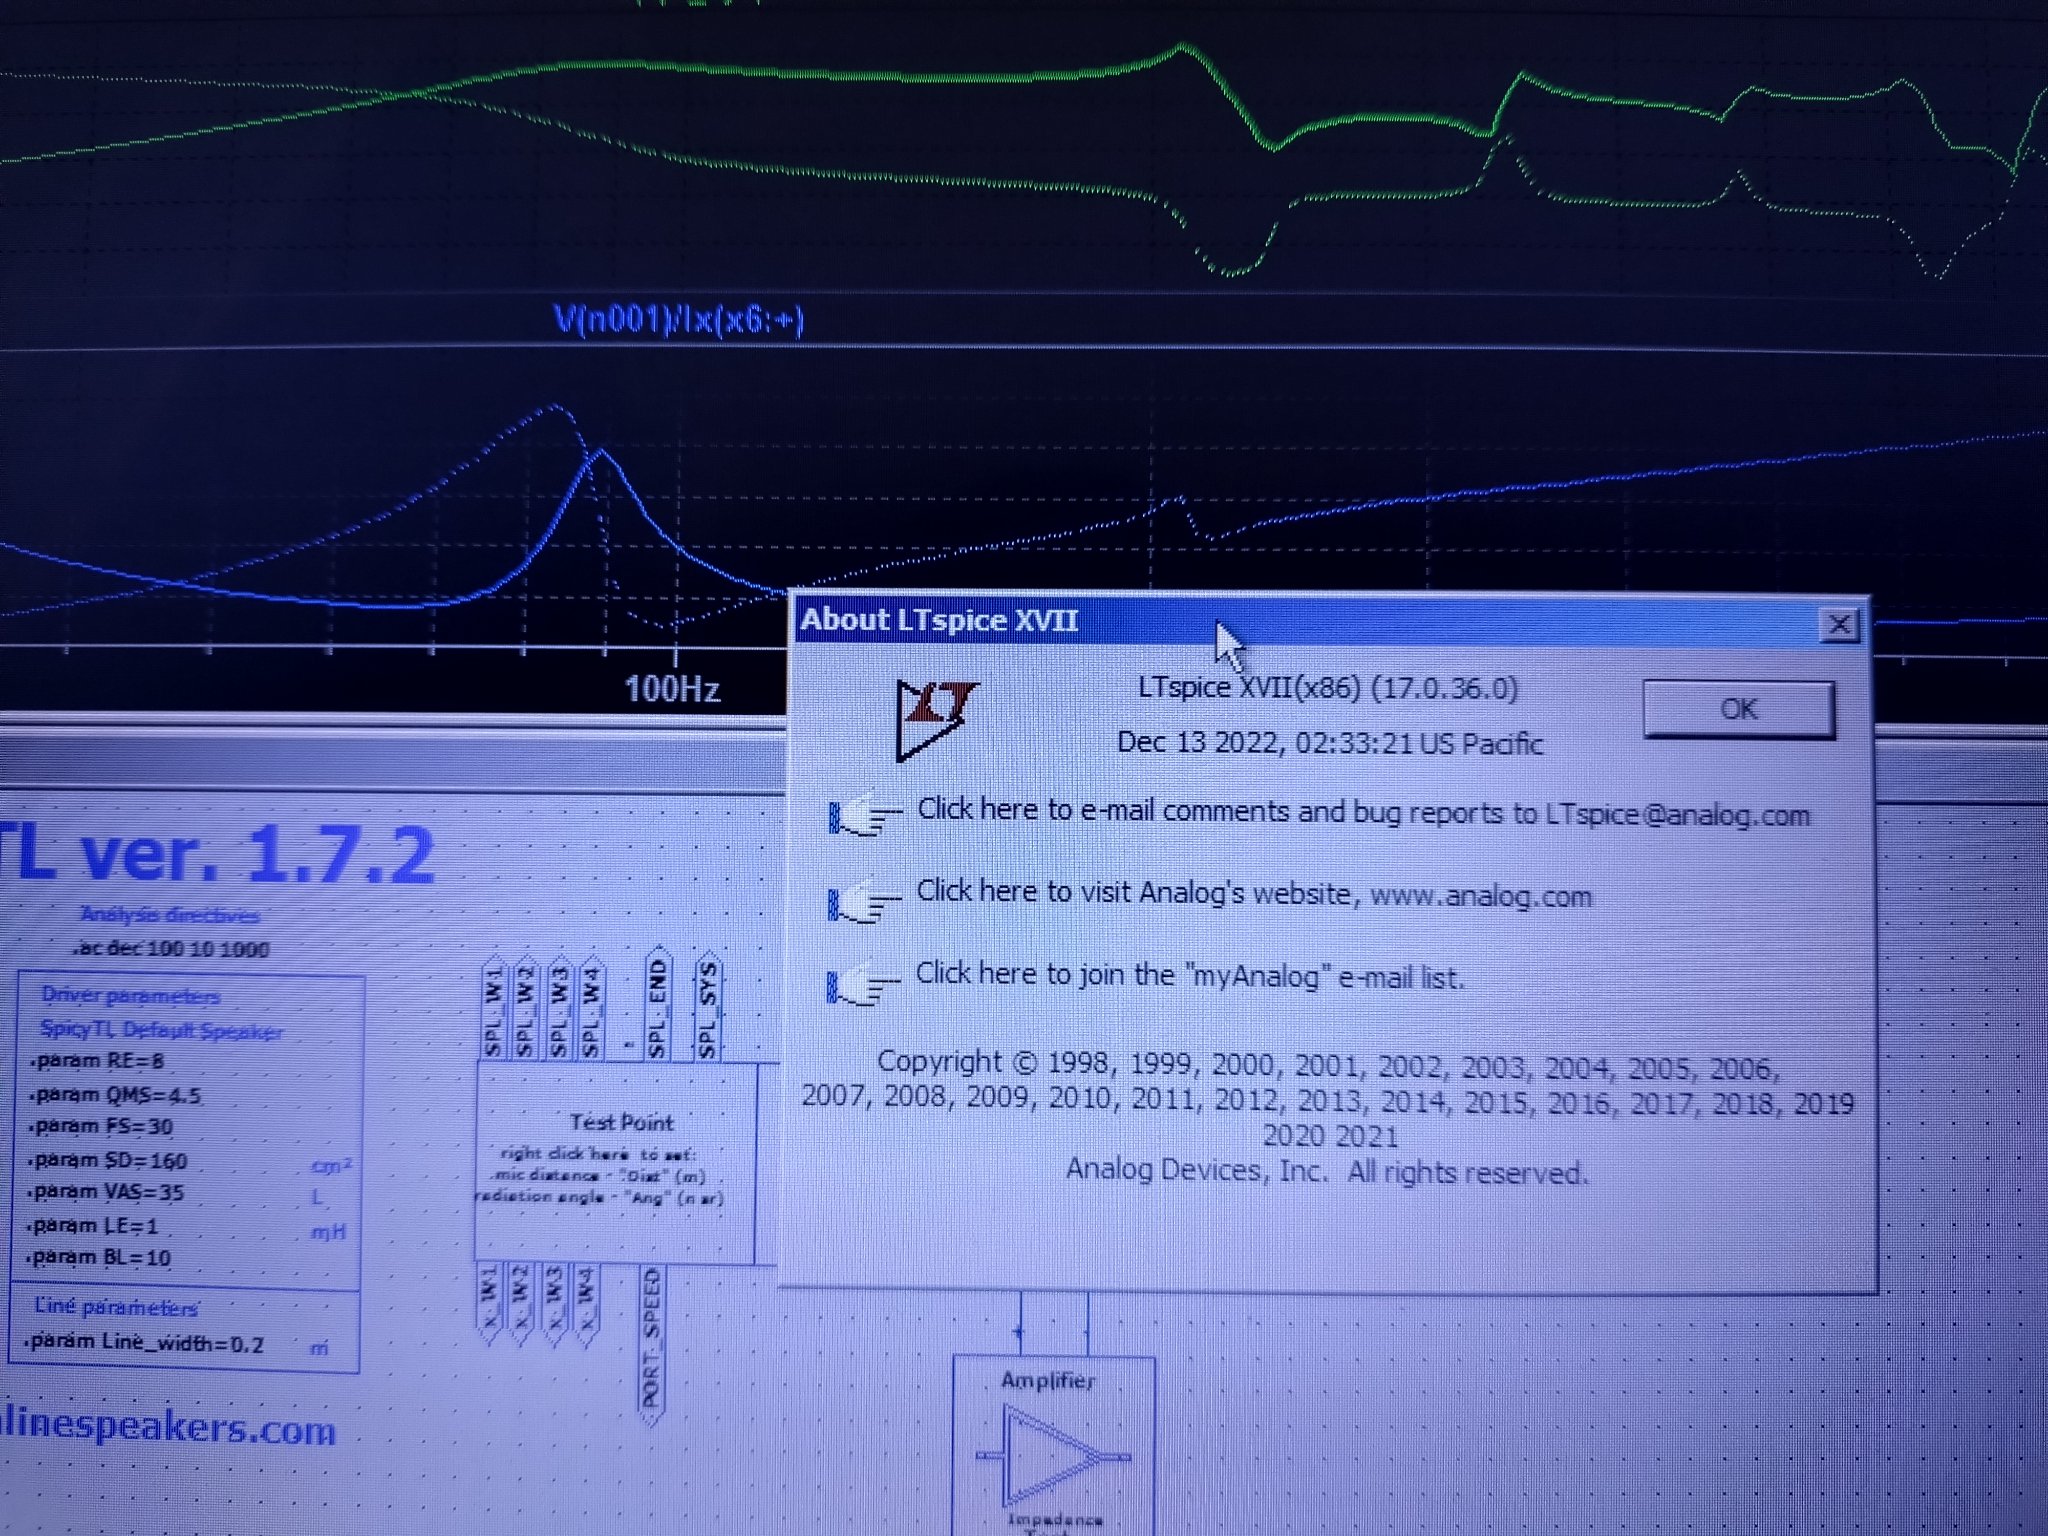
Task: Select the .param SD=160 line
Action: (109, 1161)
